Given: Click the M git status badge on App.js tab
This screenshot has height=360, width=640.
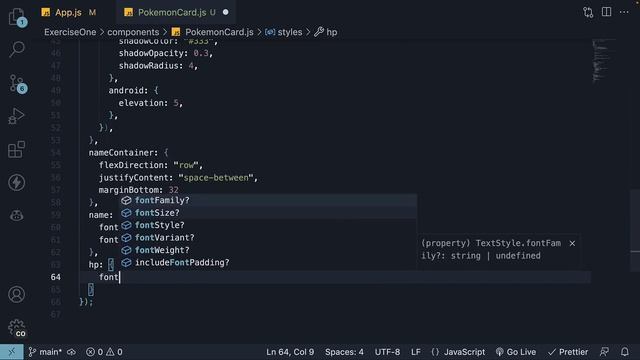Looking at the screenshot, I should [x=92, y=12].
